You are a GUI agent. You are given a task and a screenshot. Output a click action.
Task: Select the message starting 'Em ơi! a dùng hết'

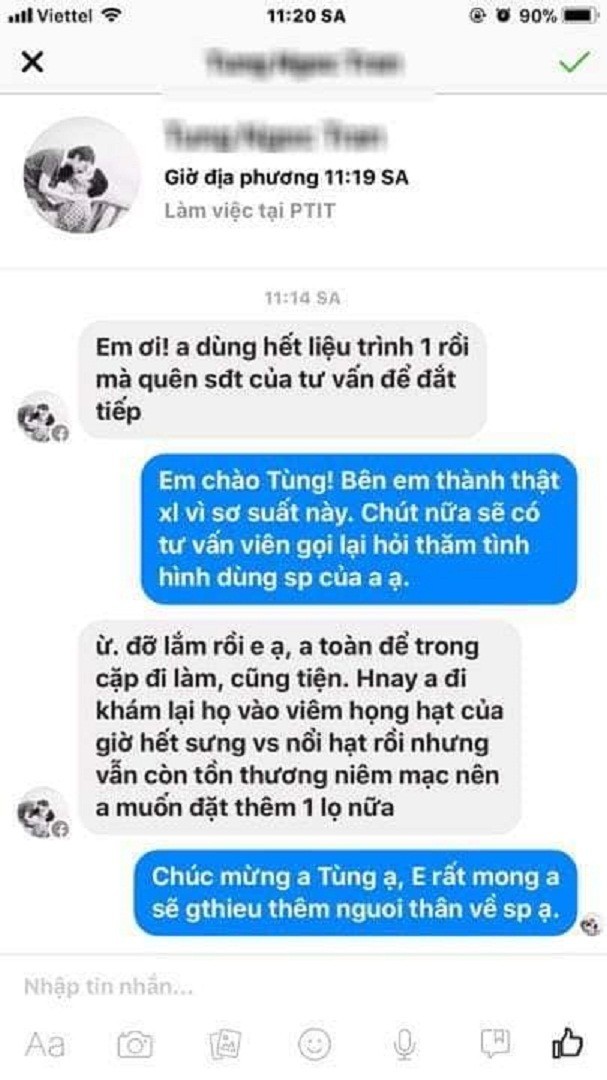282,379
